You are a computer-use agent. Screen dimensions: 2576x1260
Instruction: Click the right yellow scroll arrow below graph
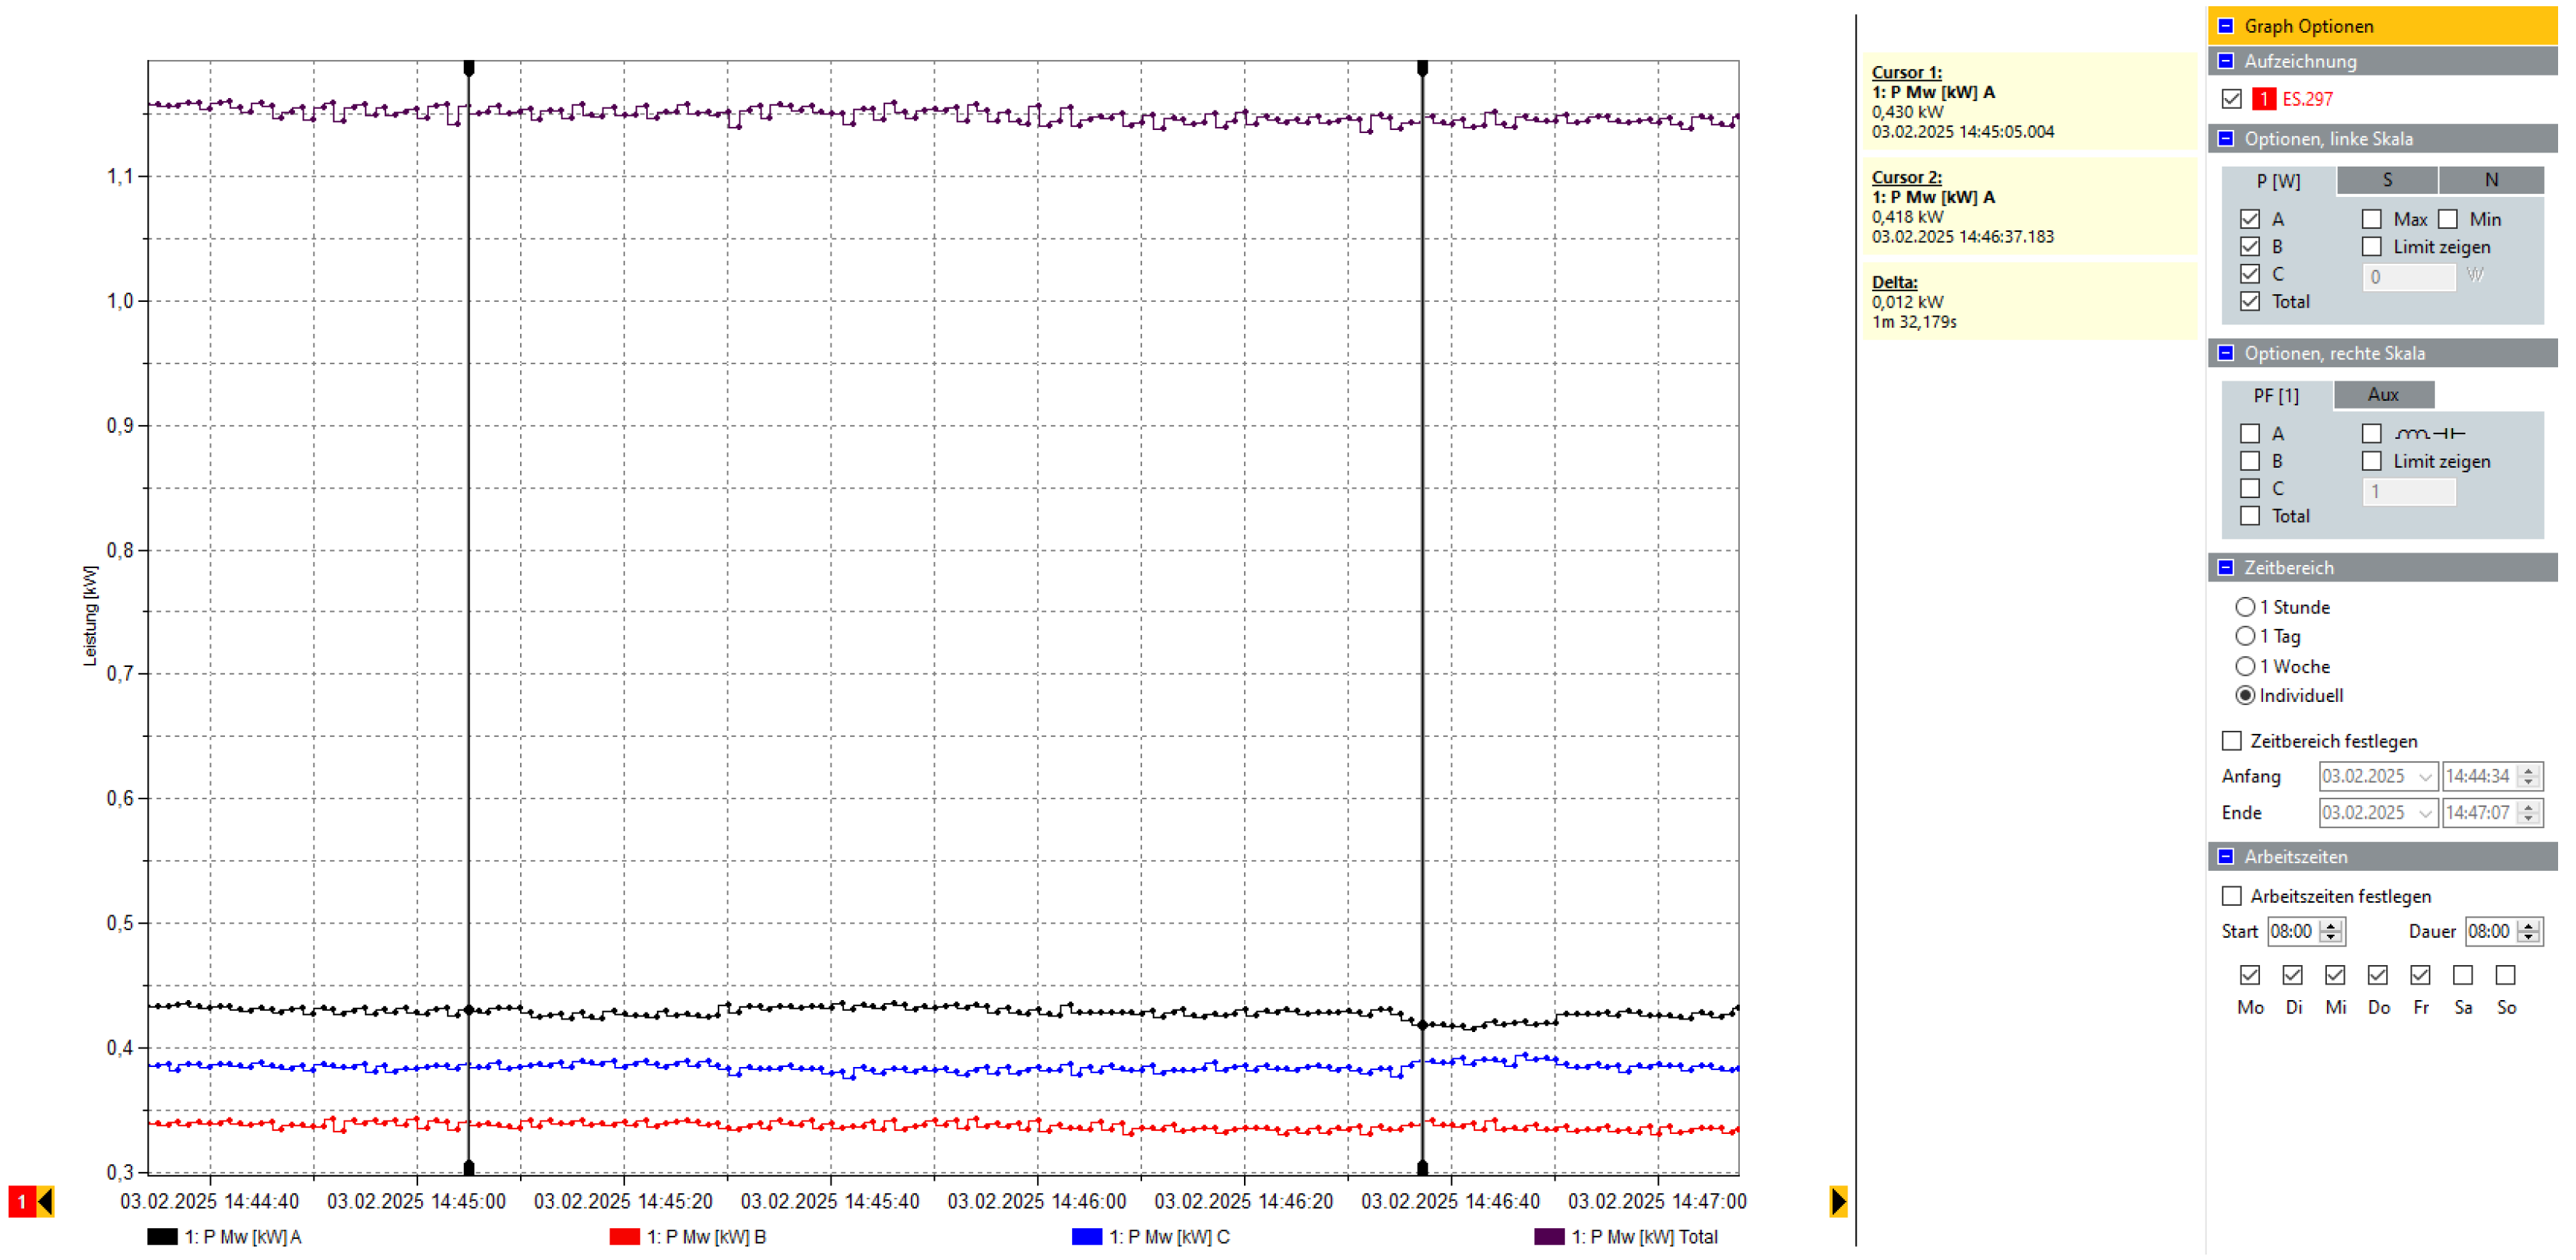[x=1838, y=1201]
